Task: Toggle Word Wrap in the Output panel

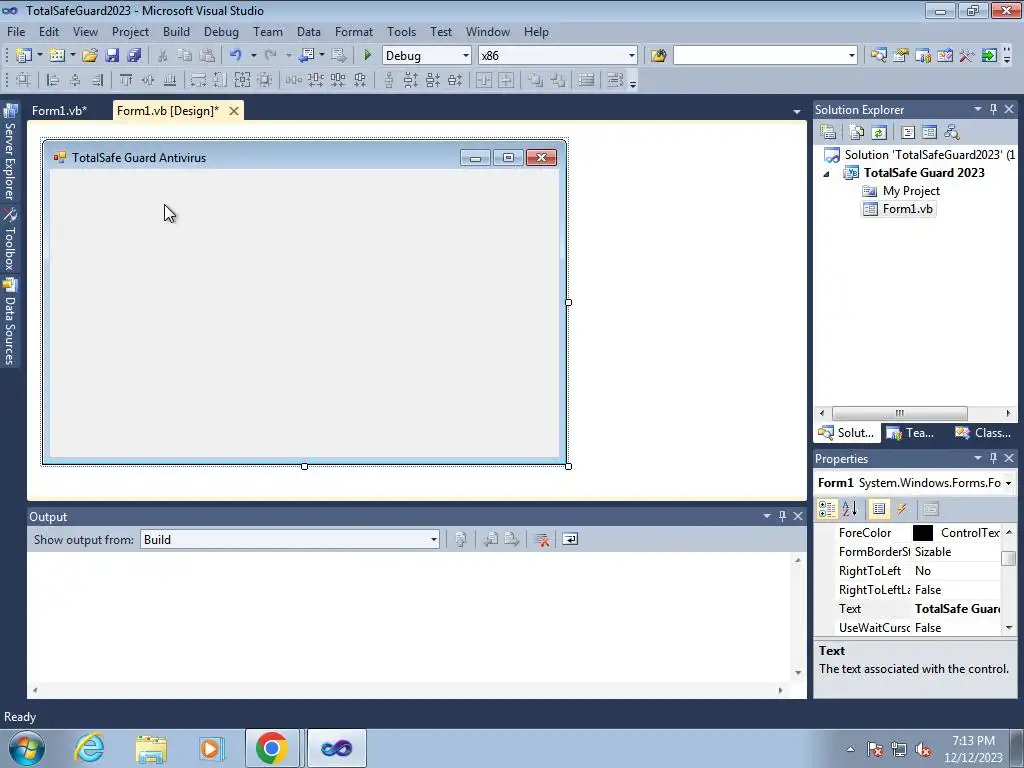Action: tap(570, 539)
